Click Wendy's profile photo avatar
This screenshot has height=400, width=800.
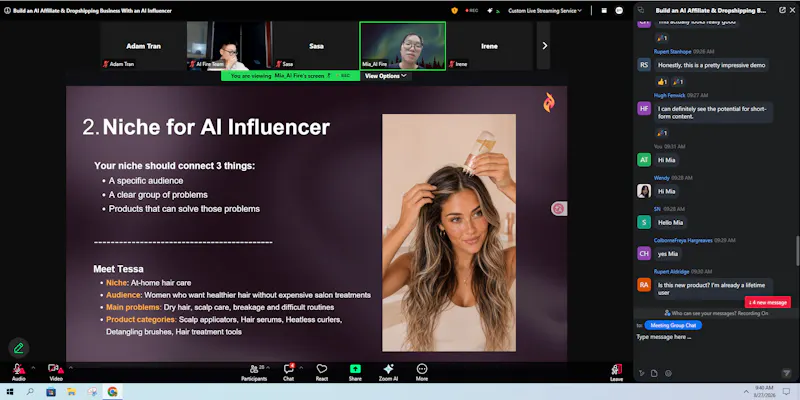644,191
